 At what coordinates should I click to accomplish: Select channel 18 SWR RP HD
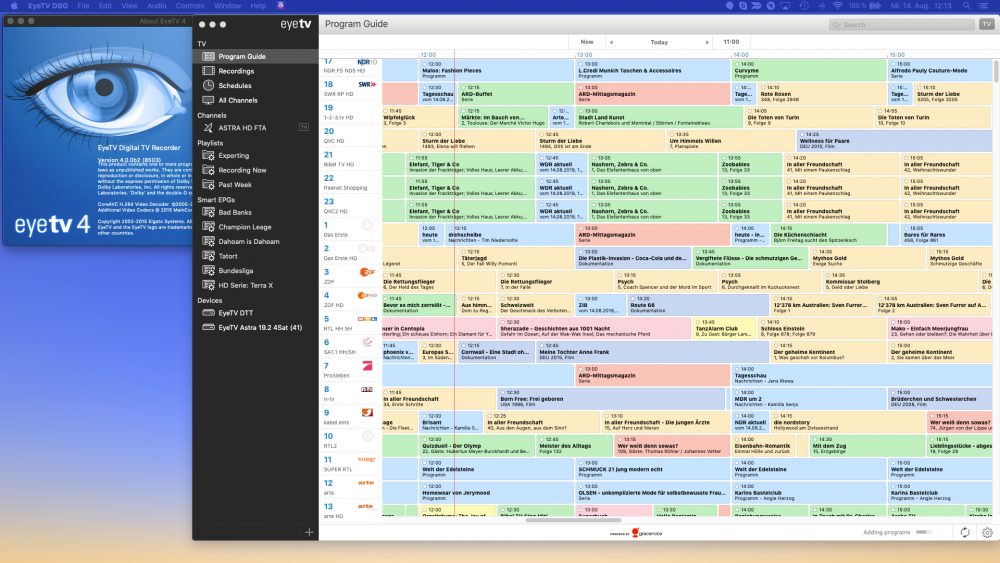coord(351,88)
